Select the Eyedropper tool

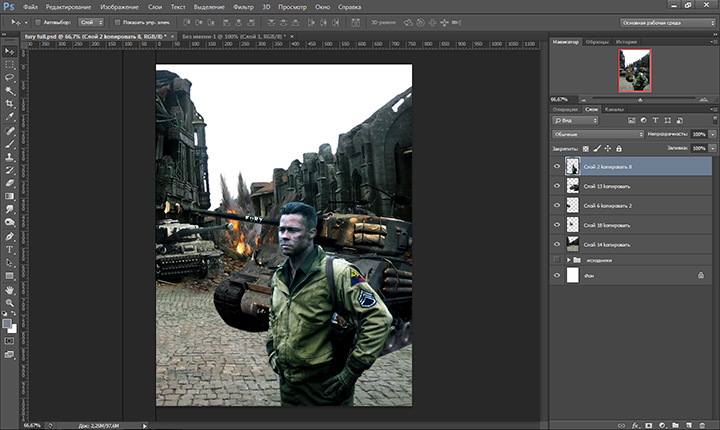pyautogui.click(x=10, y=116)
